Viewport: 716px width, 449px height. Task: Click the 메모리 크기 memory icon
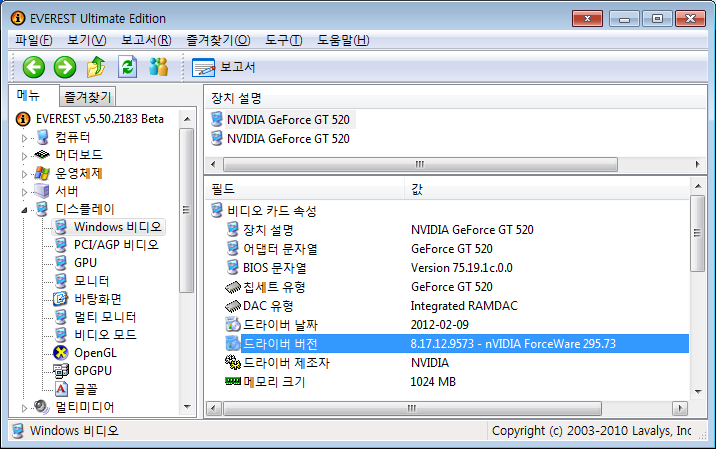[x=233, y=381]
